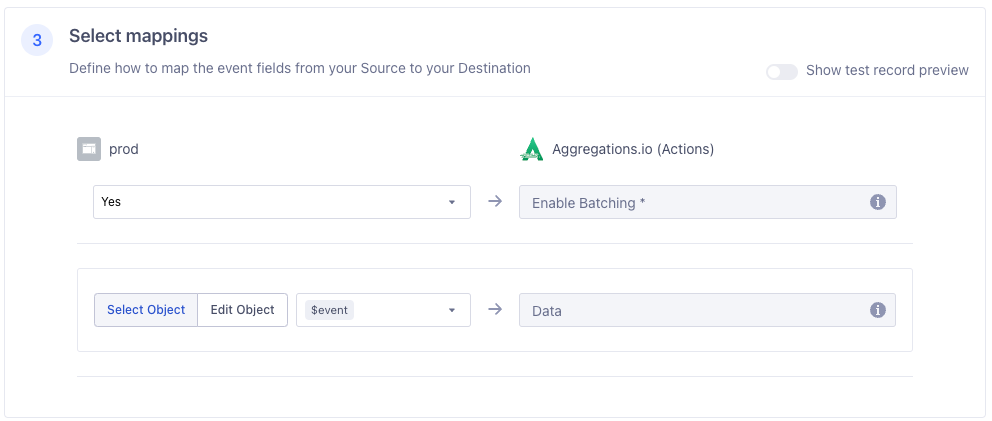The height and width of the screenshot is (421, 992).
Task: Click the info icon in Enable Batching field
Action: (878, 202)
